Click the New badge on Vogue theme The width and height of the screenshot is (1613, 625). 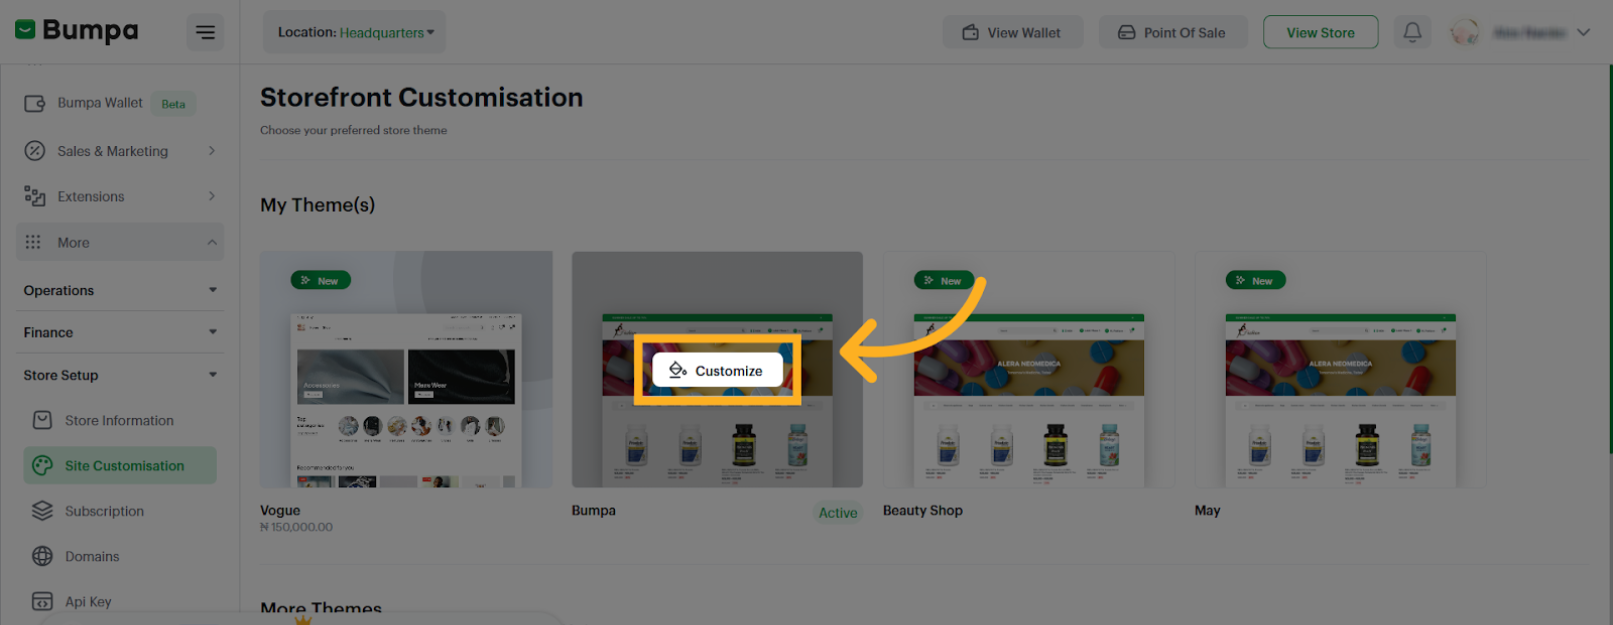[320, 280]
